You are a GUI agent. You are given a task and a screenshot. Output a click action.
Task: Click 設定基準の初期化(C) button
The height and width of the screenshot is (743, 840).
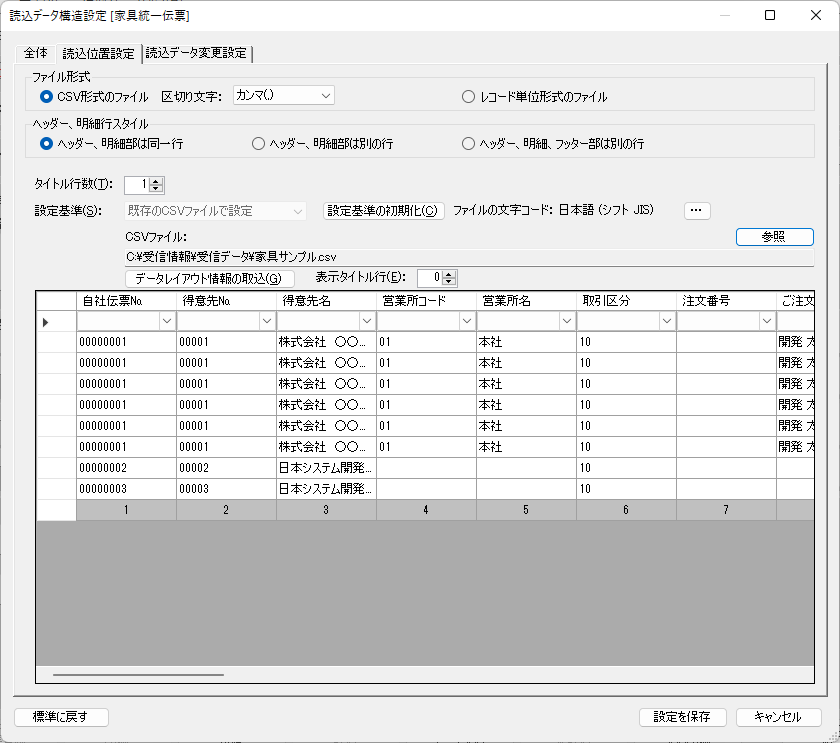(x=384, y=211)
